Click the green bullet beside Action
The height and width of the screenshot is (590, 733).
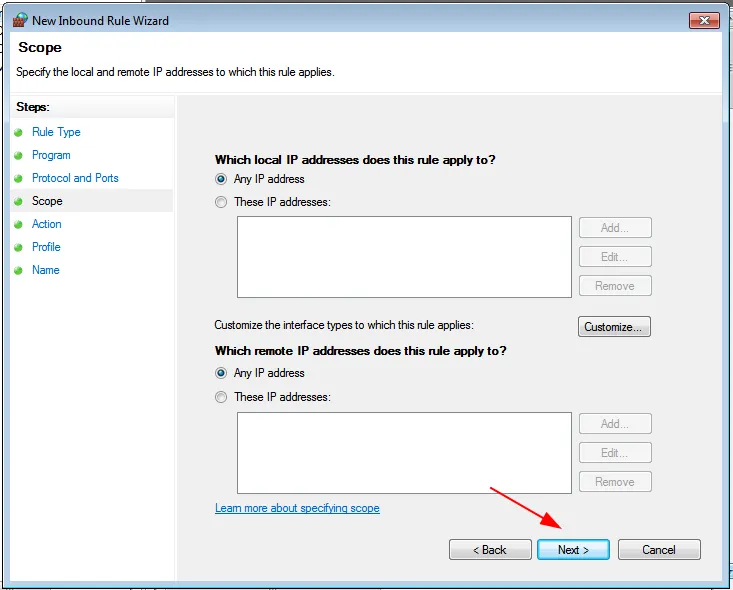[x=18, y=224]
